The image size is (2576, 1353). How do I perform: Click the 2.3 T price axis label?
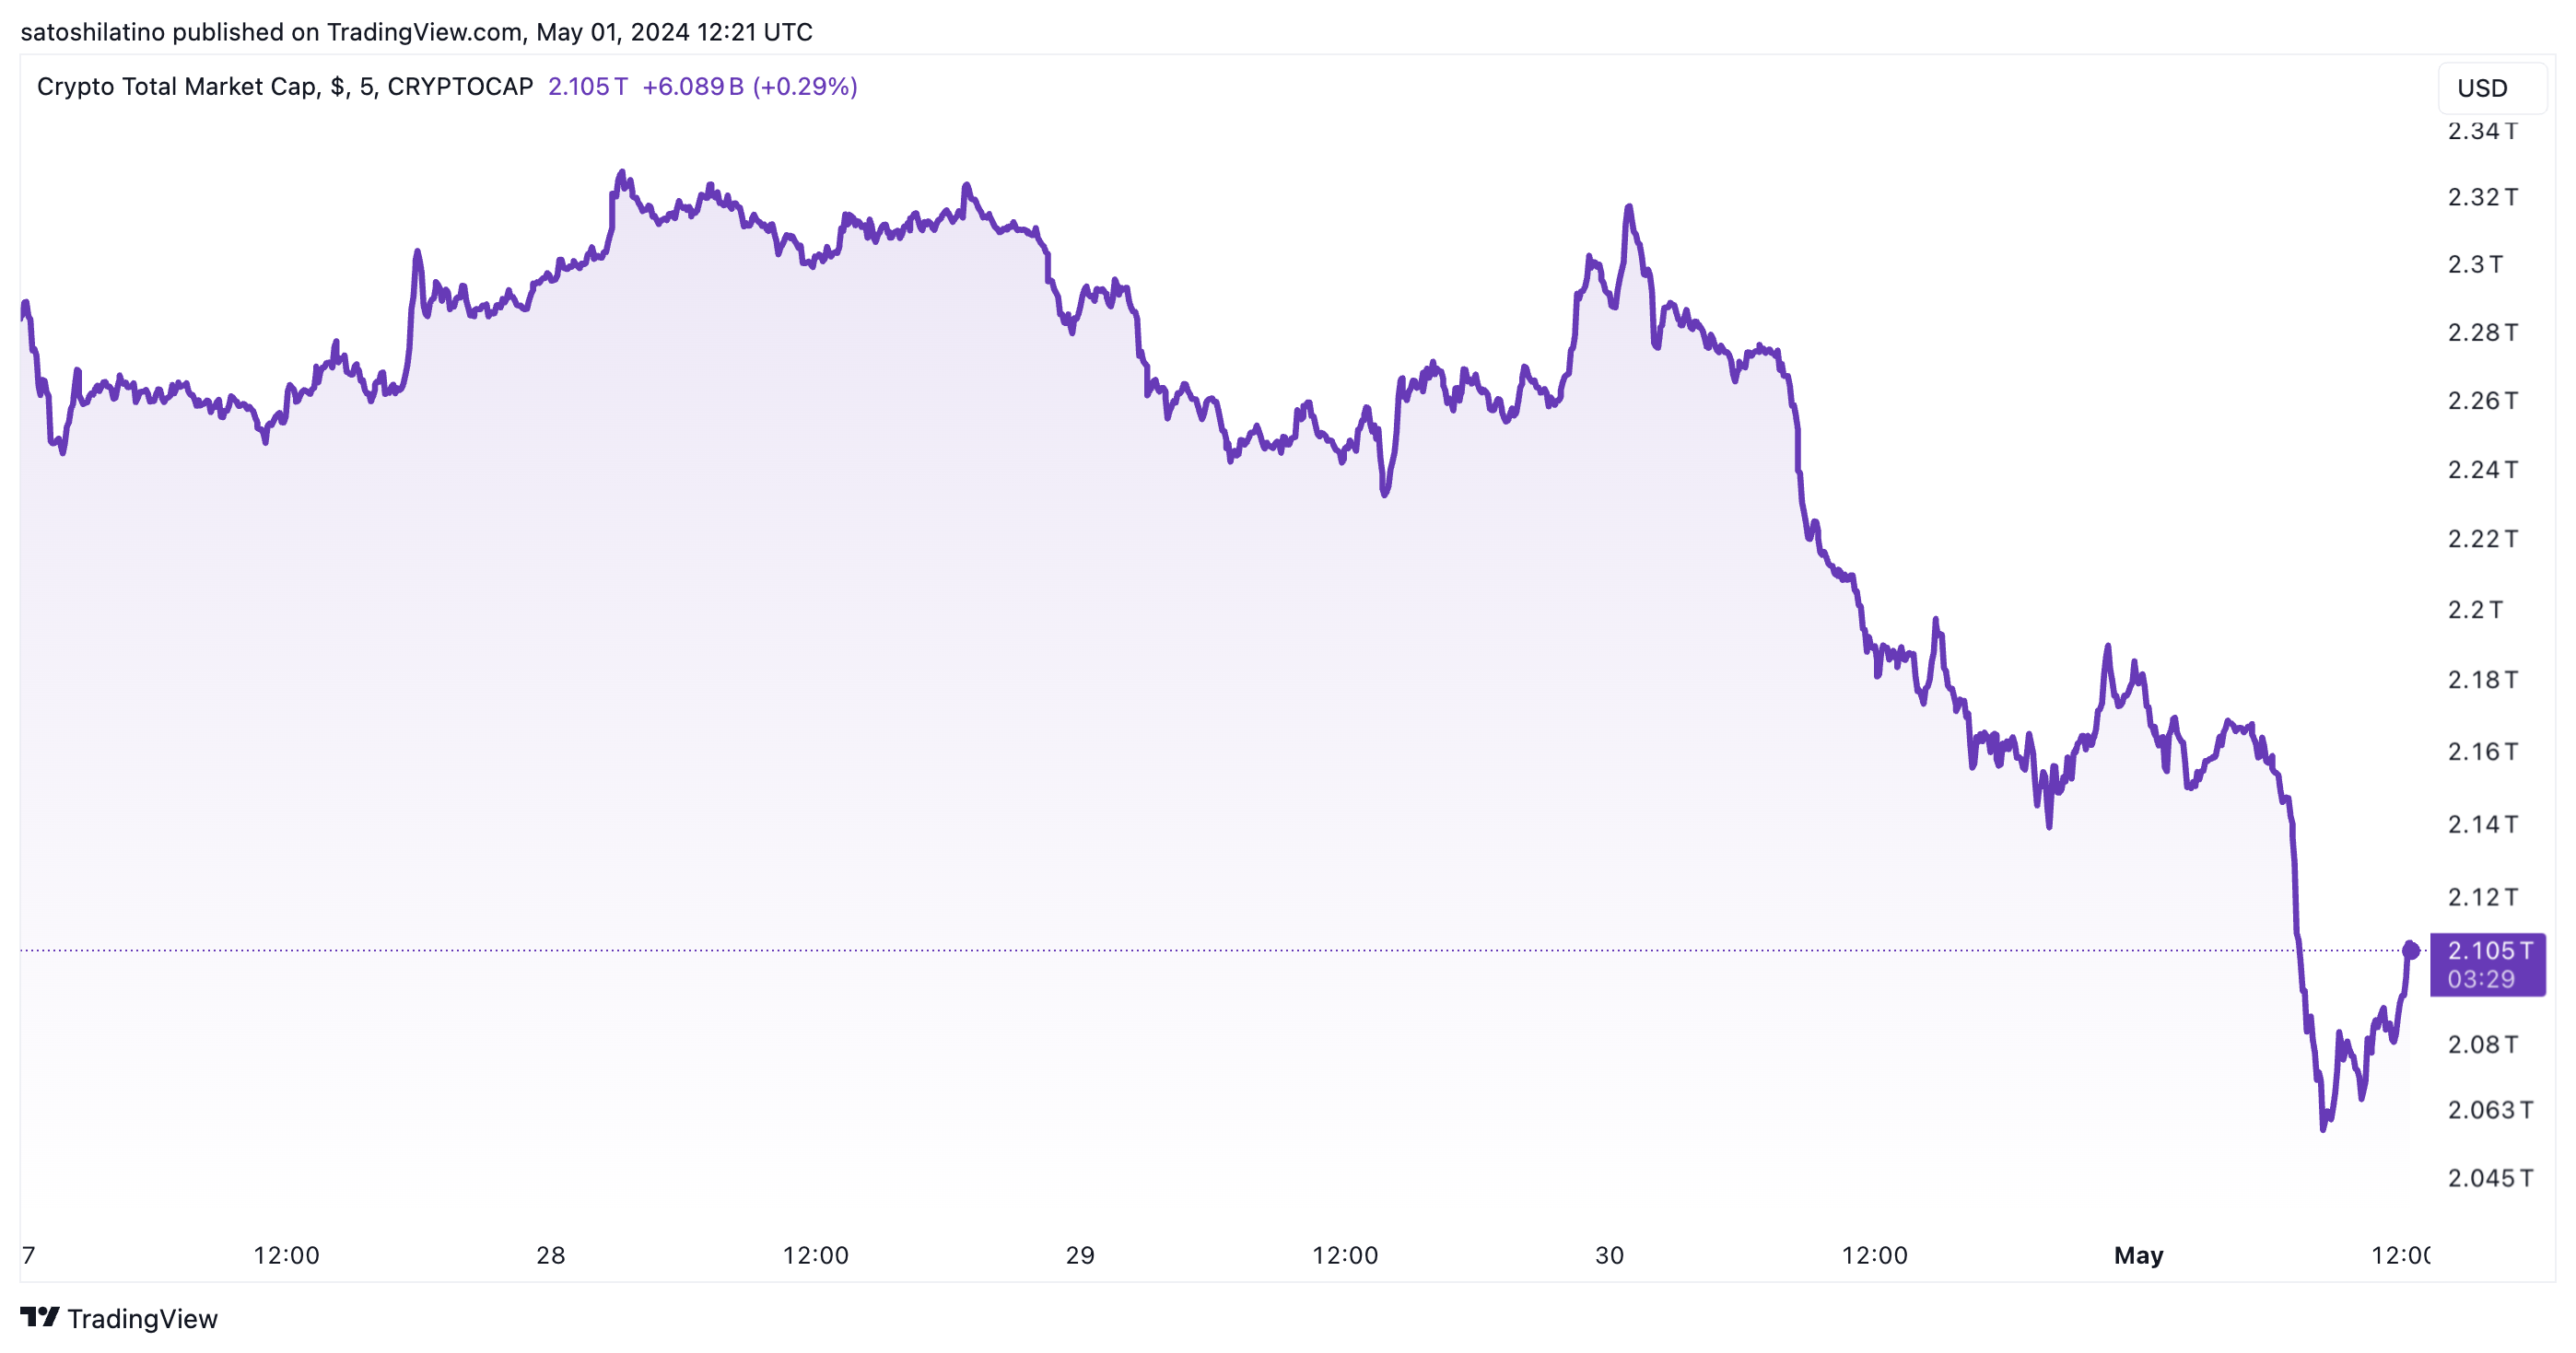(x=2475, y=264)
